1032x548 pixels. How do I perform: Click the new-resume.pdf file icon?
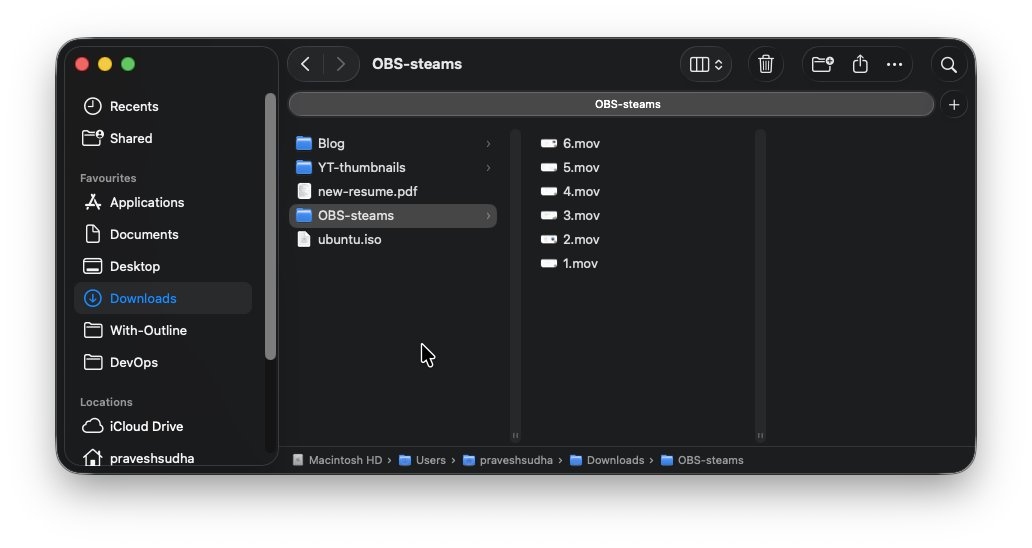click(303, 191)
